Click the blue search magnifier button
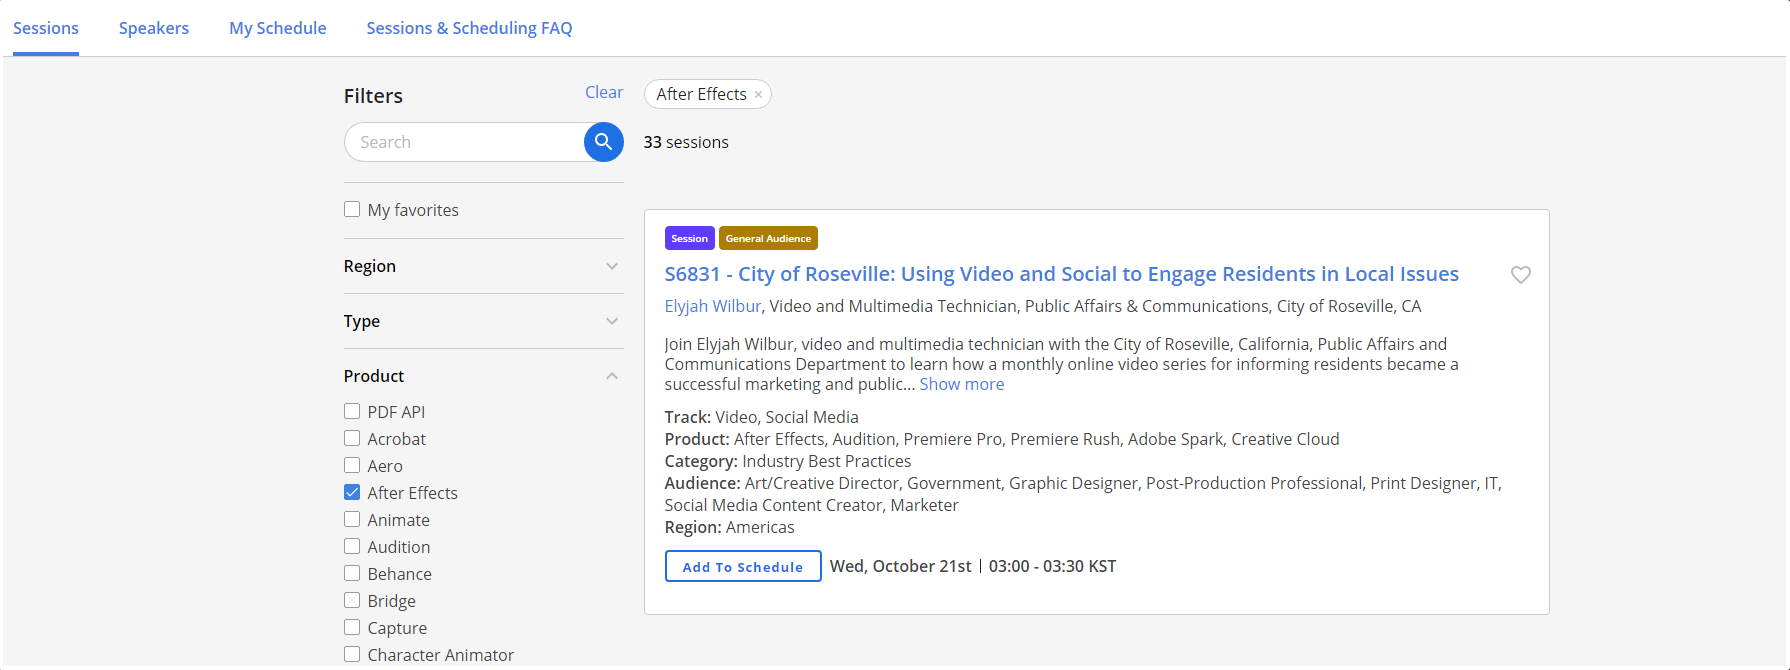 click(603, 142)
